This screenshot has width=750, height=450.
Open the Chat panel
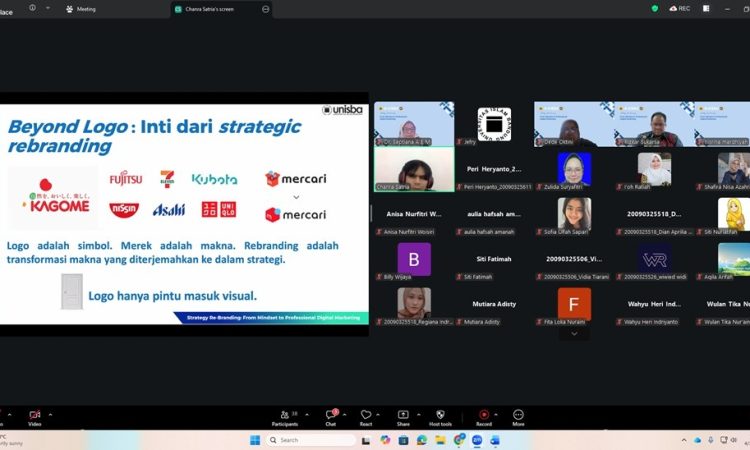pos(330,415)
